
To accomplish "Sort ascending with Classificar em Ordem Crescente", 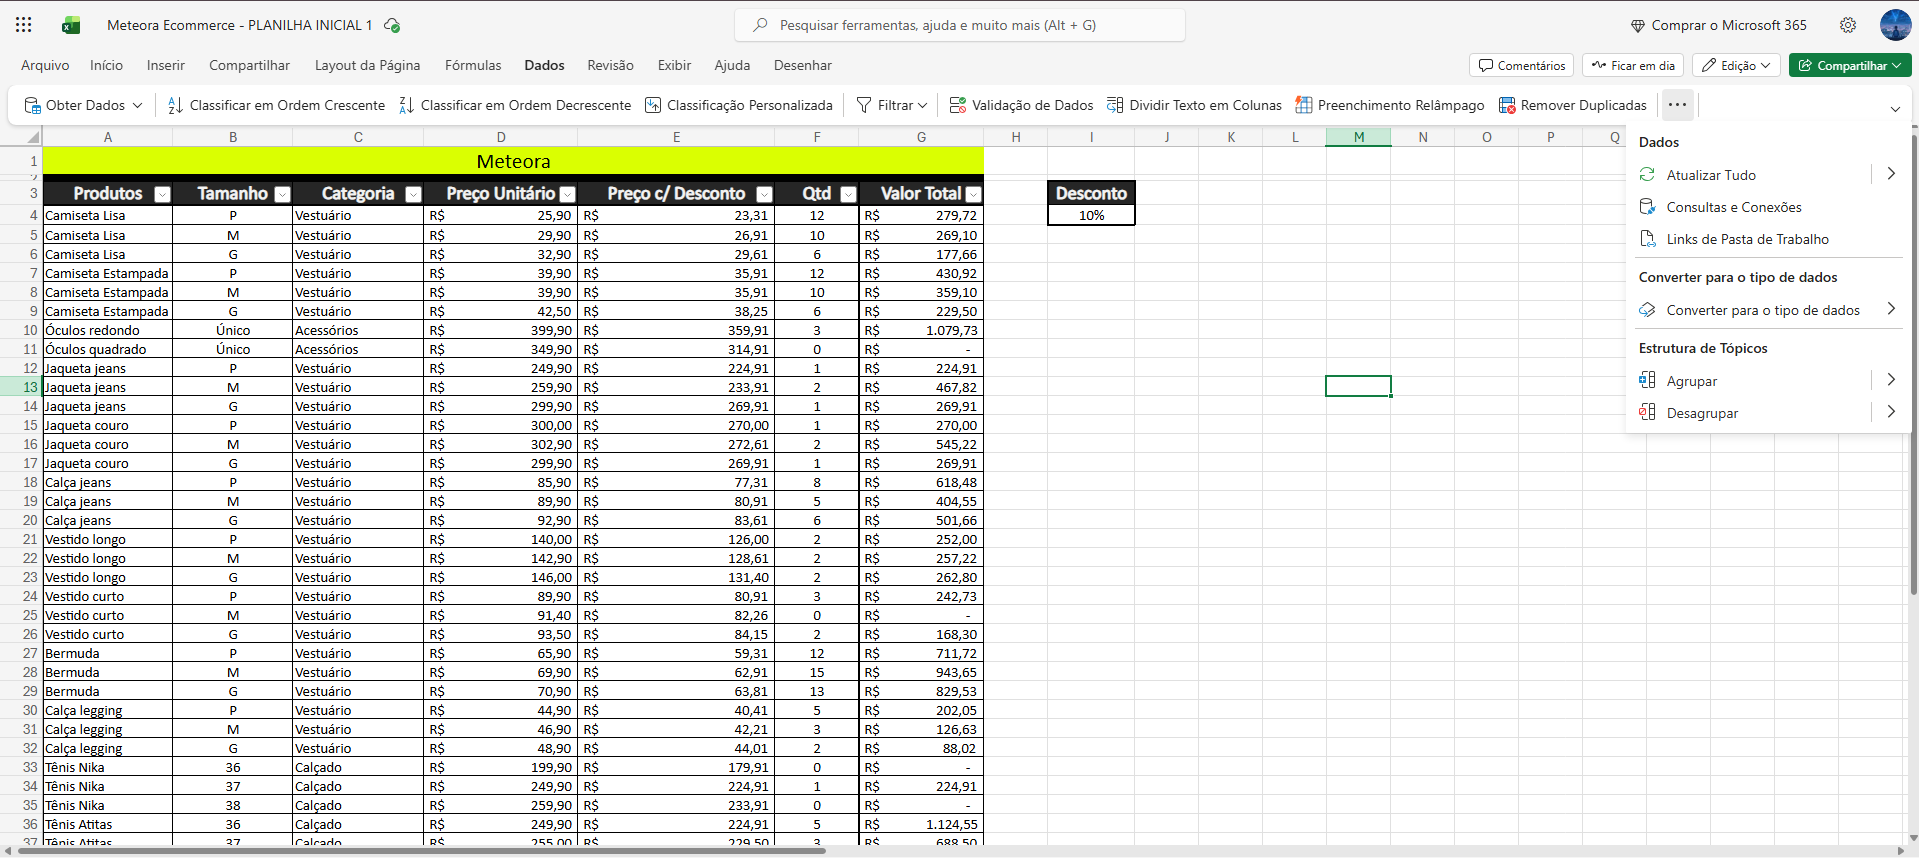I will coord(276,105).
